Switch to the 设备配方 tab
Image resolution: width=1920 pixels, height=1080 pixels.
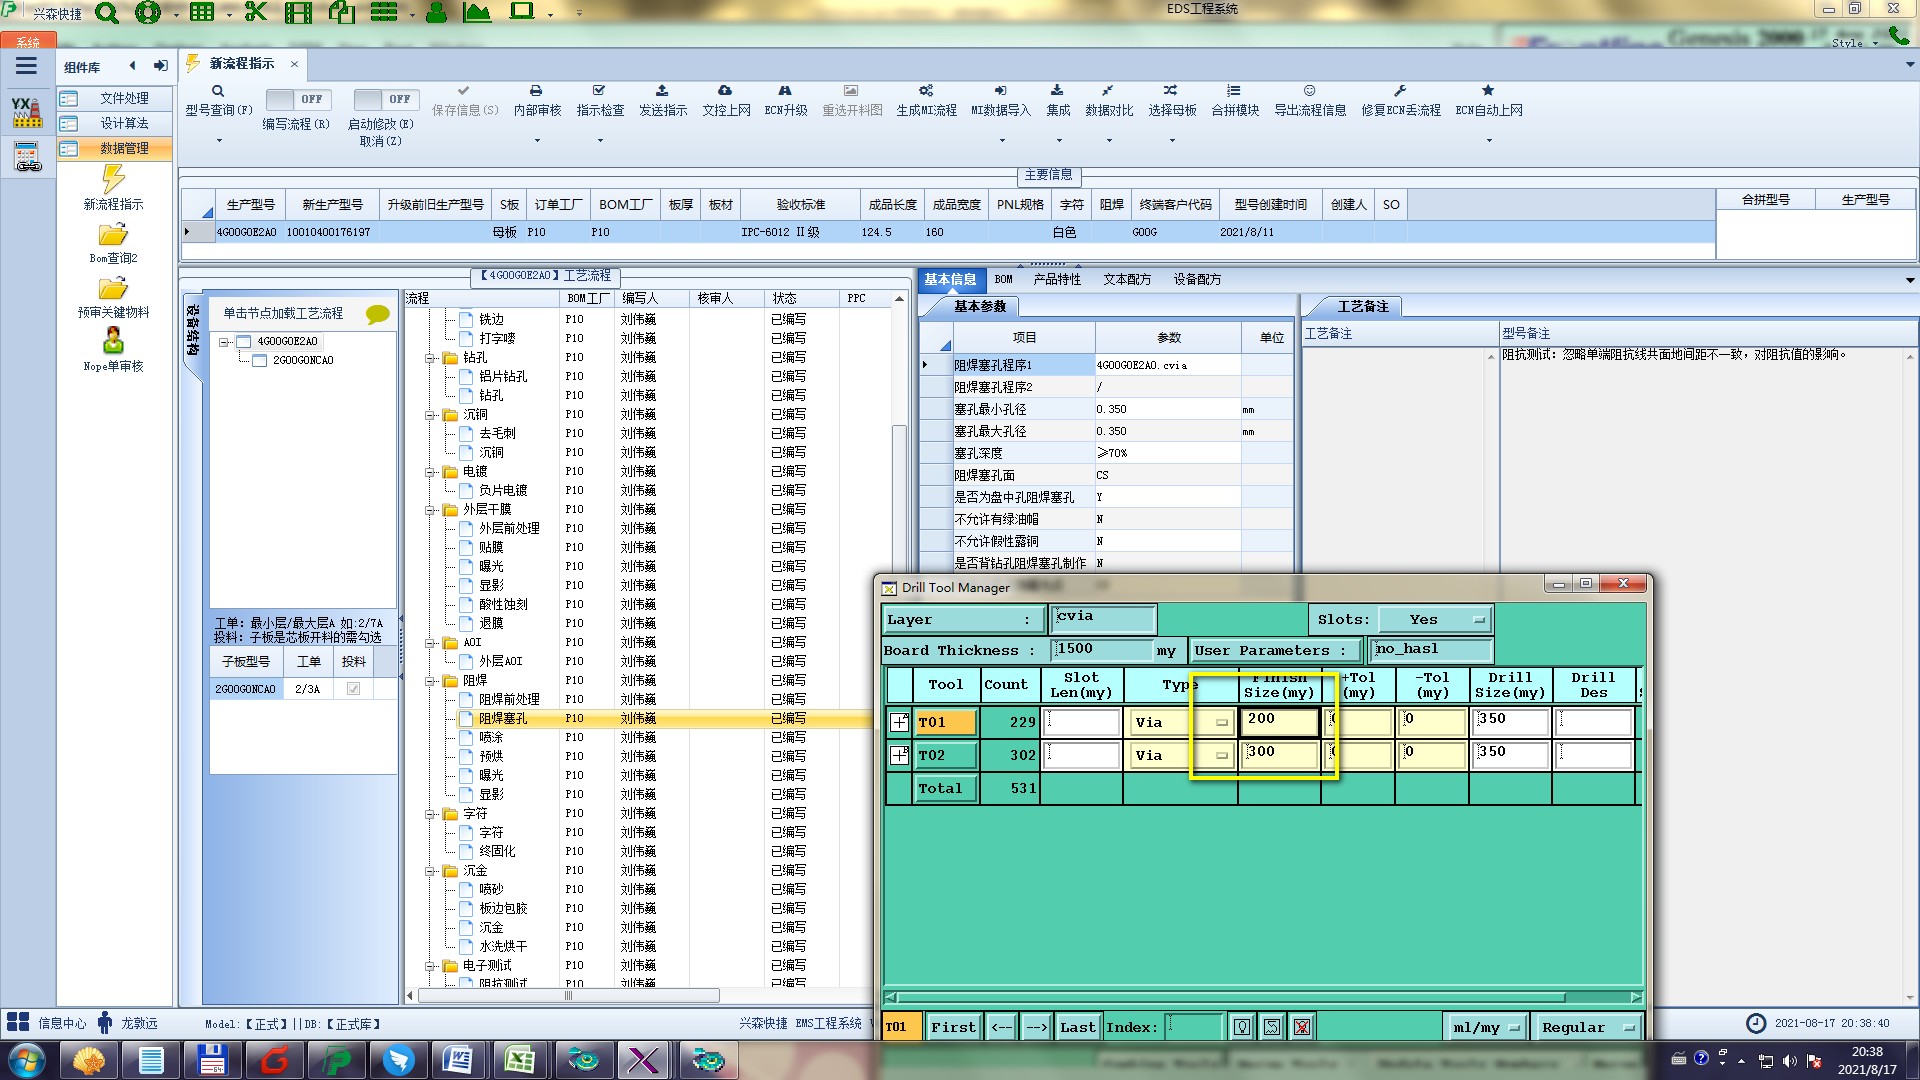tap(1197, 280)
